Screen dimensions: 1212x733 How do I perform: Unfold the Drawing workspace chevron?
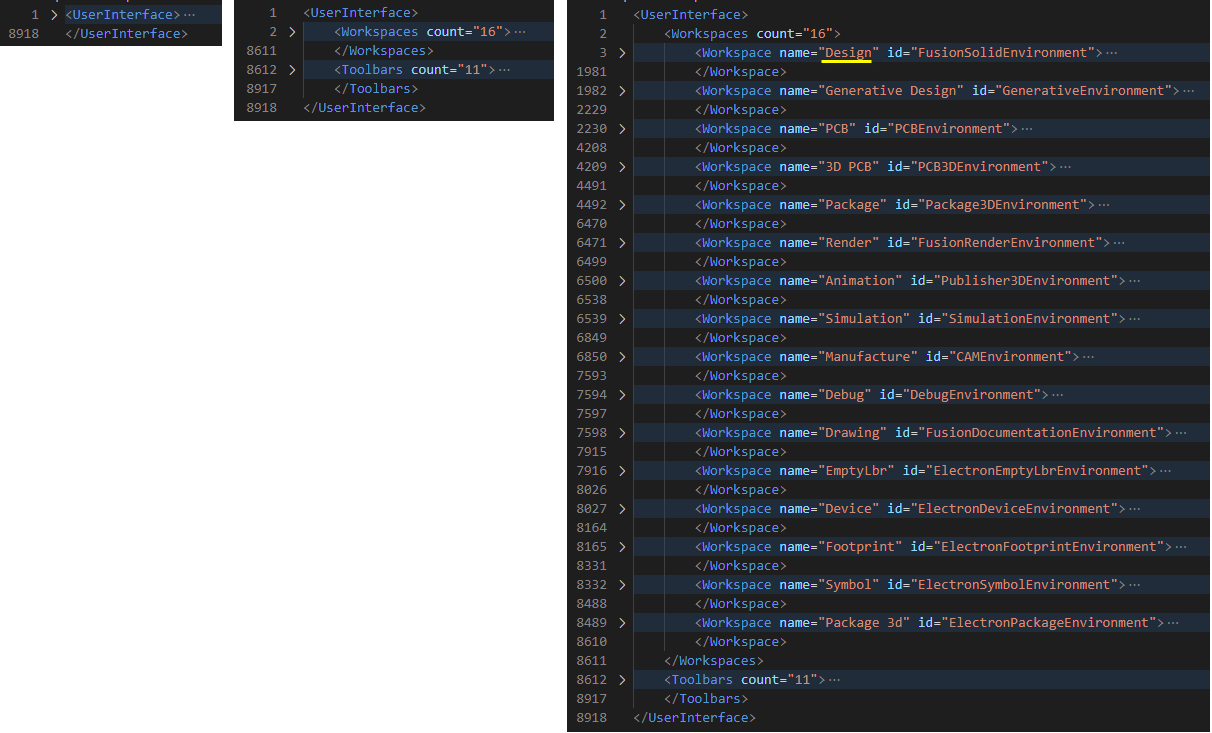pos(621,433)
